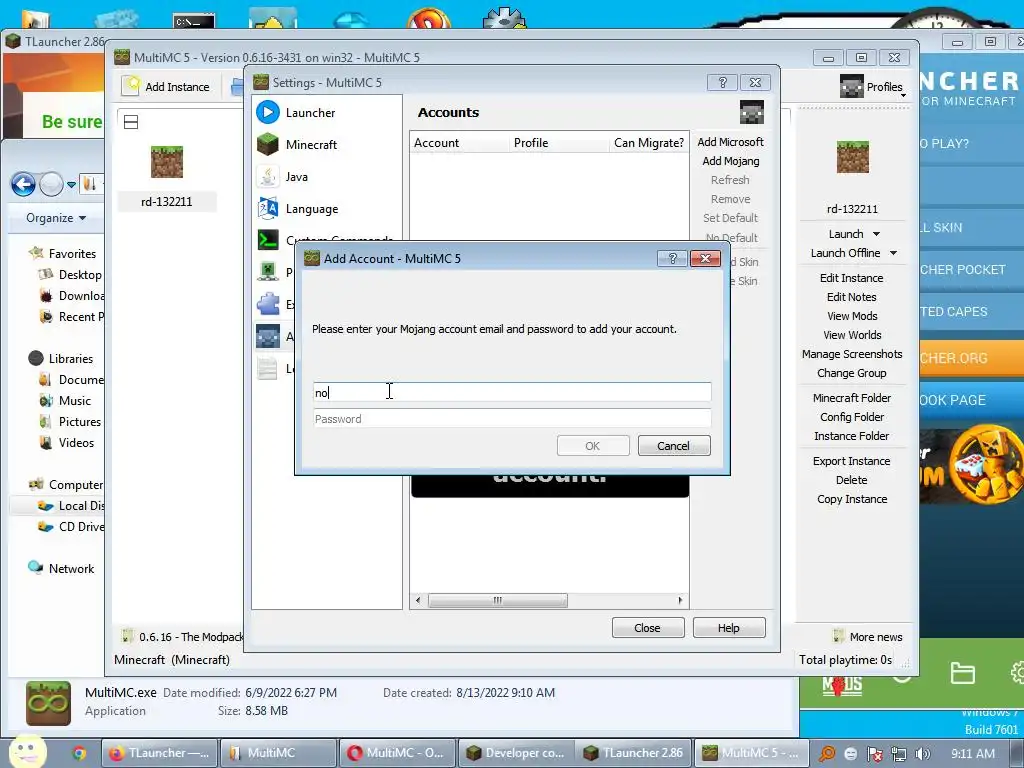Select Videos library in Explorer

tap(67, 442)
